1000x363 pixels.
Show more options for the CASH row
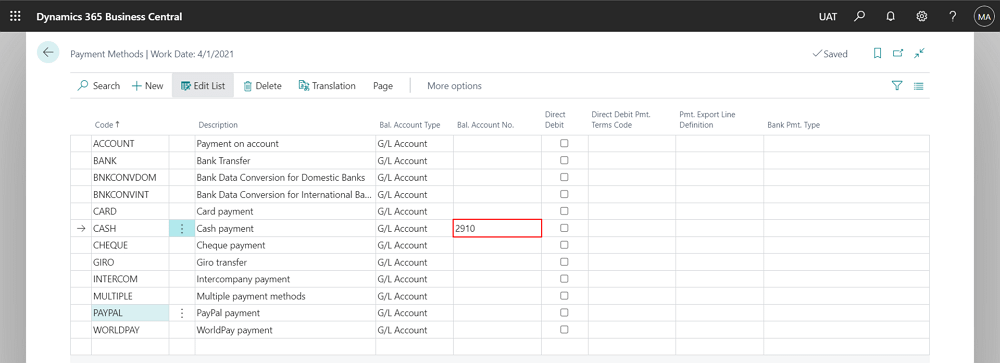click(x=182, y=228)
